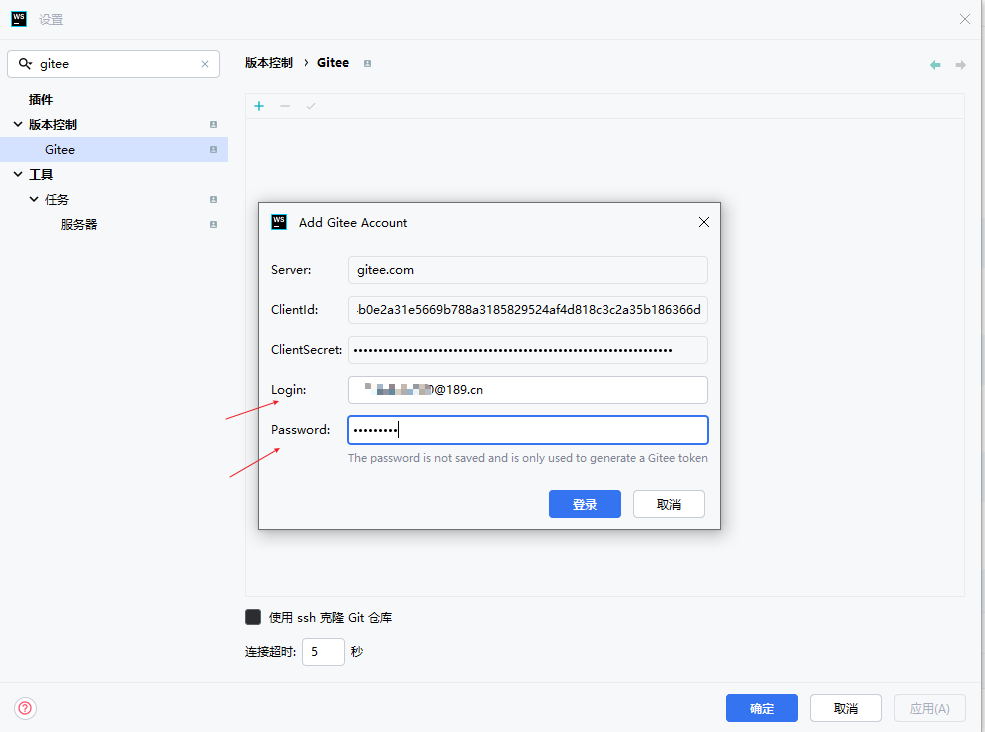Collapse the 版本控制 tree node
The width and height of the screenshot is (985, 732).
(x=18, y=124)
